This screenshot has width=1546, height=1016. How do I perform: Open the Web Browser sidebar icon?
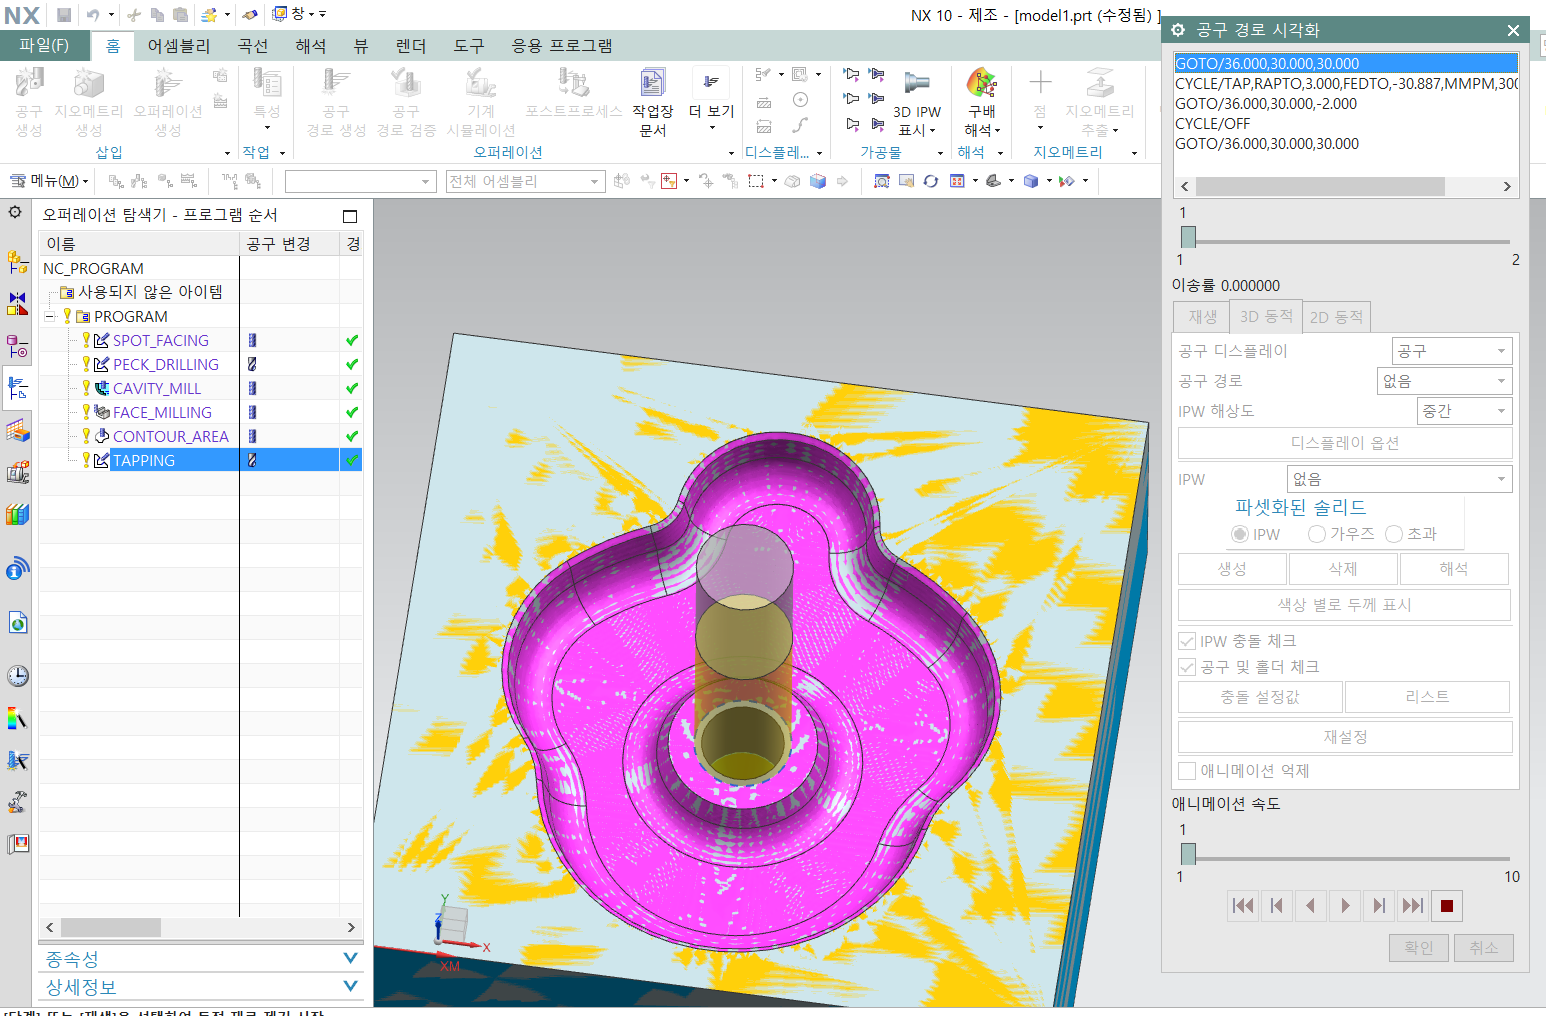17,623
